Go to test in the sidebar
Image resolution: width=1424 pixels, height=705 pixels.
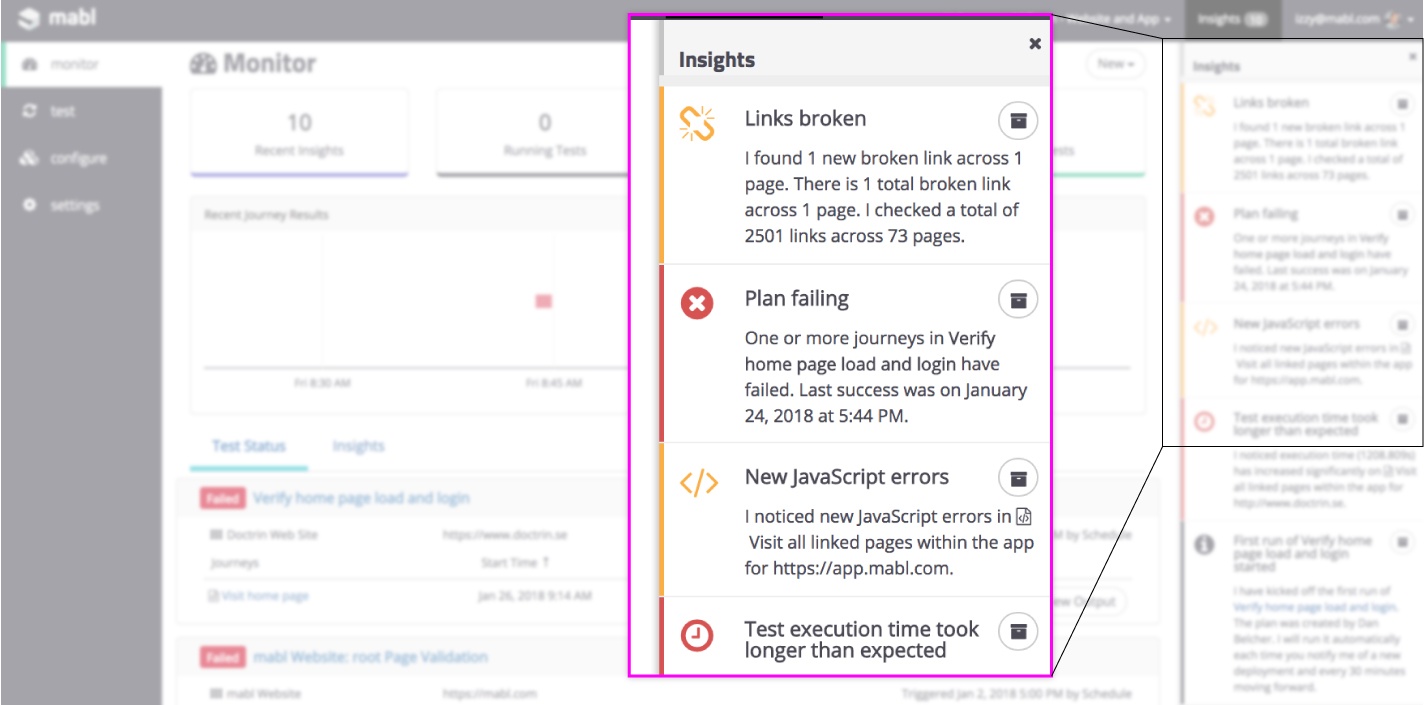tap(63, 111)
